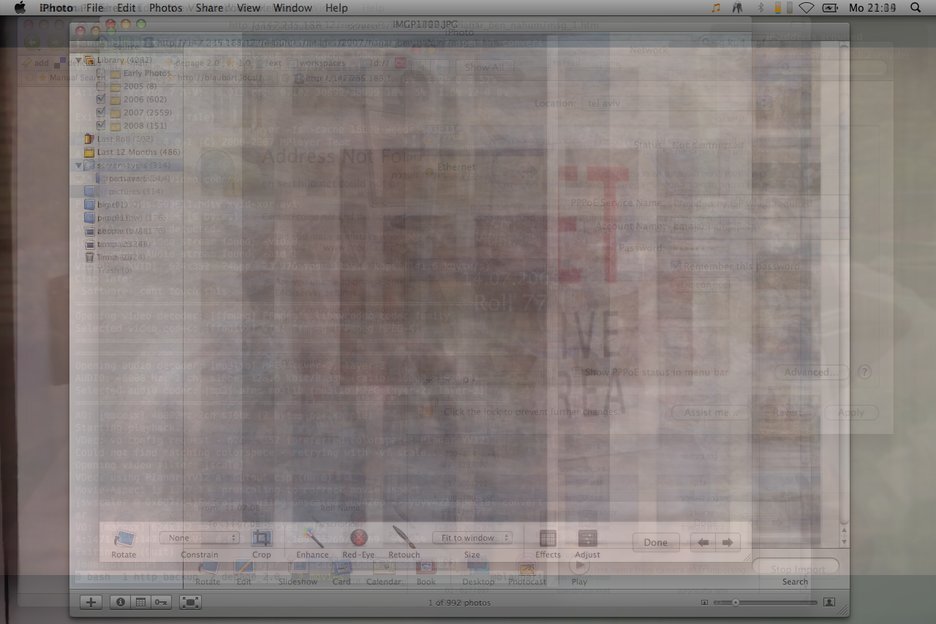The image size is (936, 624).
Task: Open the Constrain dropdown set to None
Action: pos(200,538)
